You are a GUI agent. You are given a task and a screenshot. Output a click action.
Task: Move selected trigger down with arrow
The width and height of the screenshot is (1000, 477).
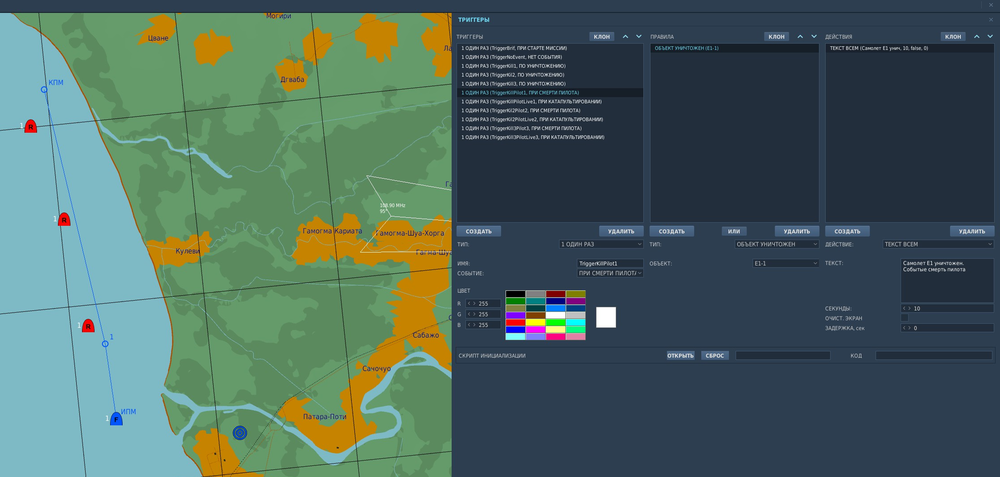[639, 36]
